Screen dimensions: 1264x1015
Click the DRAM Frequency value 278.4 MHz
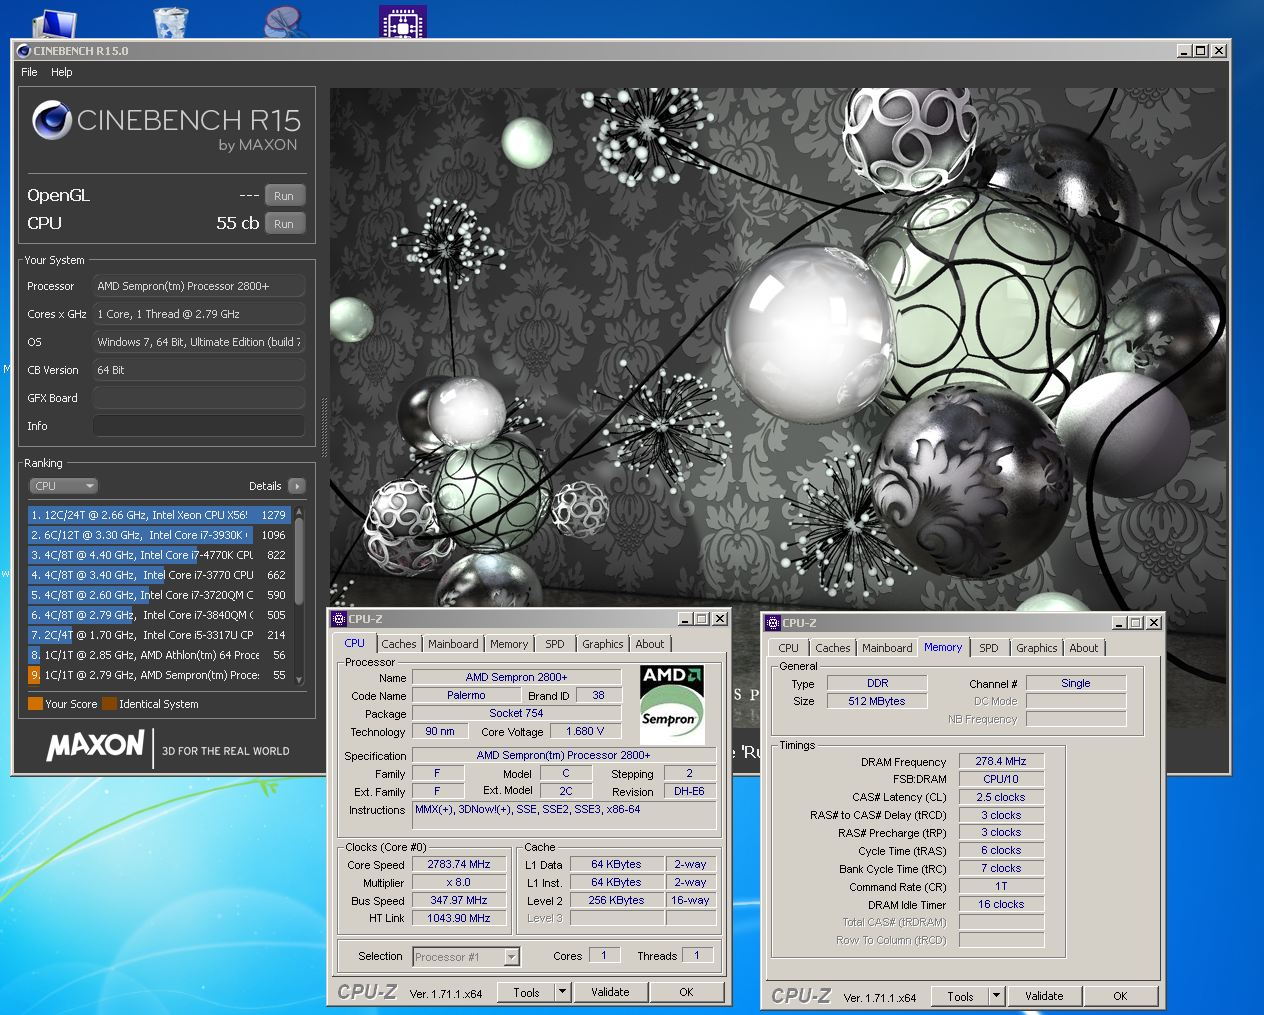pos(1001,762)
